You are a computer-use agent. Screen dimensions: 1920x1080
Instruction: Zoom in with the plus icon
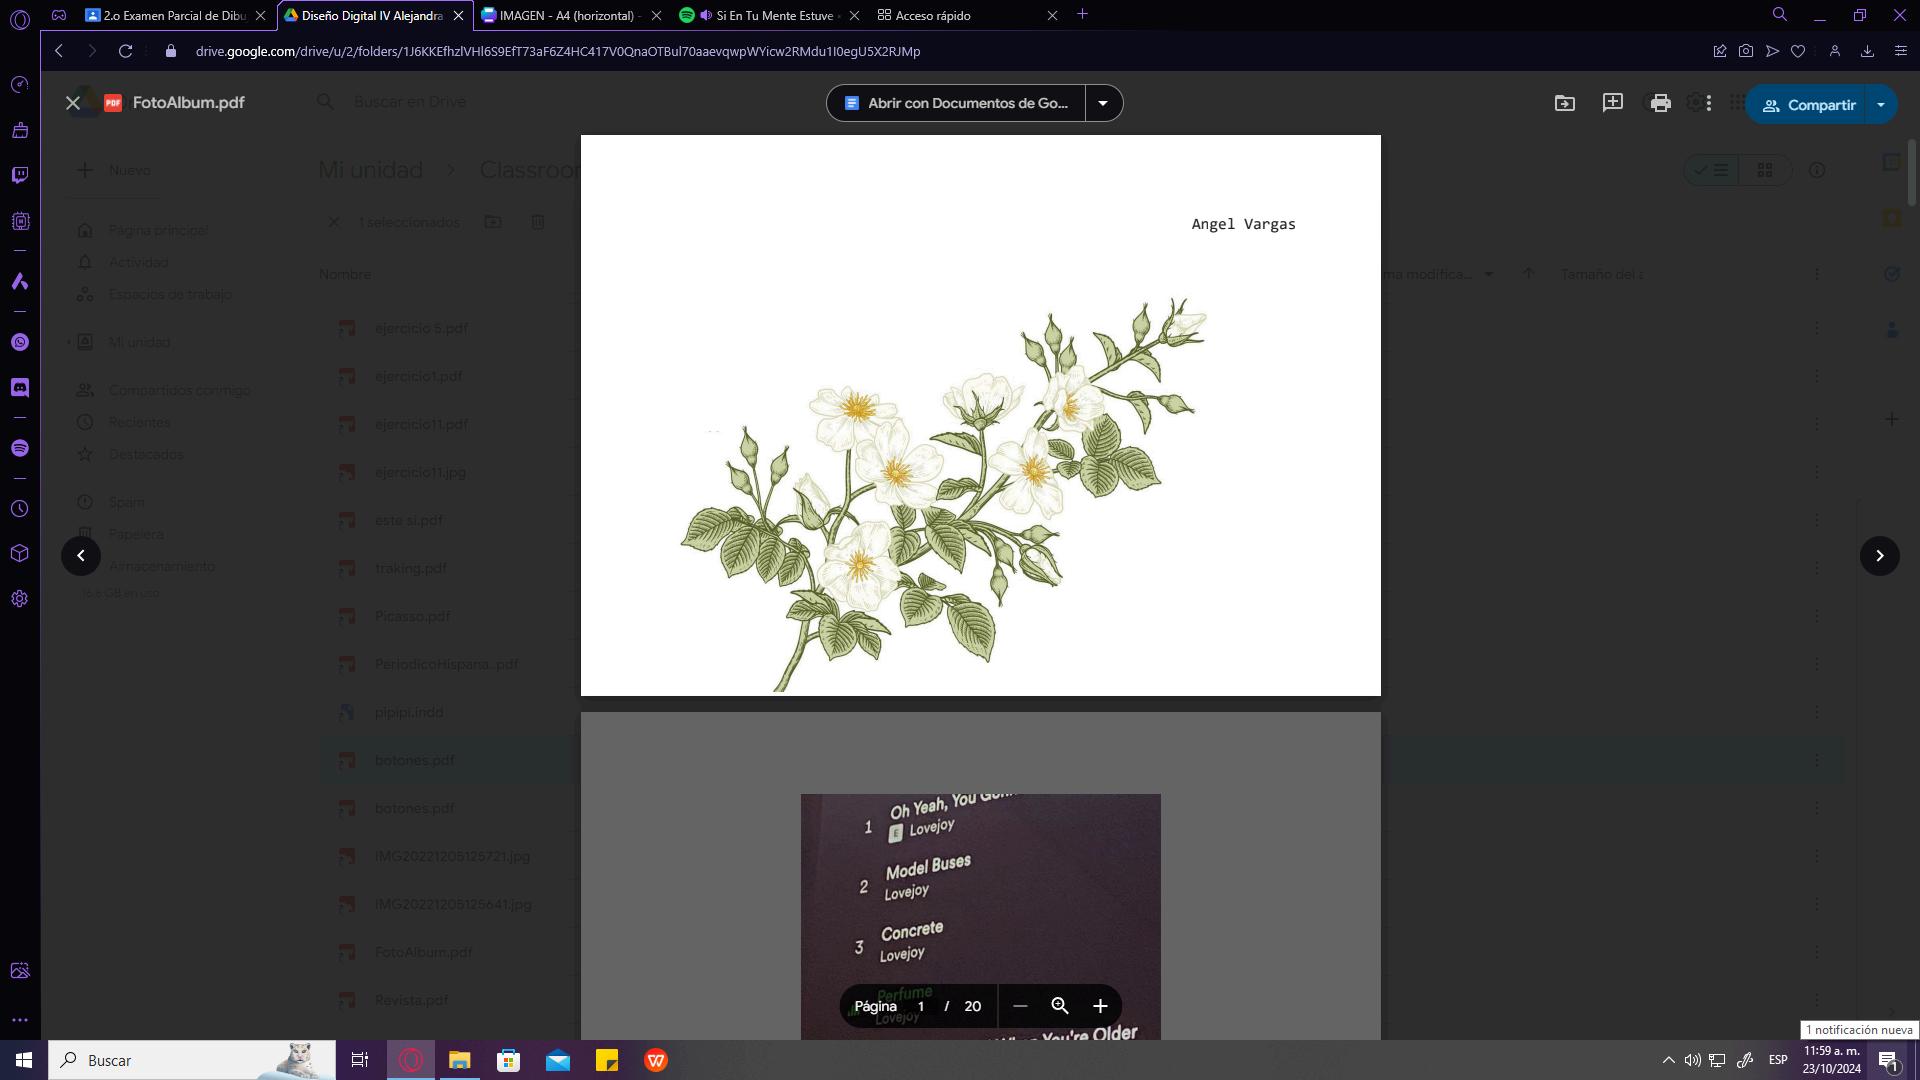[x=1100, y=1006]
